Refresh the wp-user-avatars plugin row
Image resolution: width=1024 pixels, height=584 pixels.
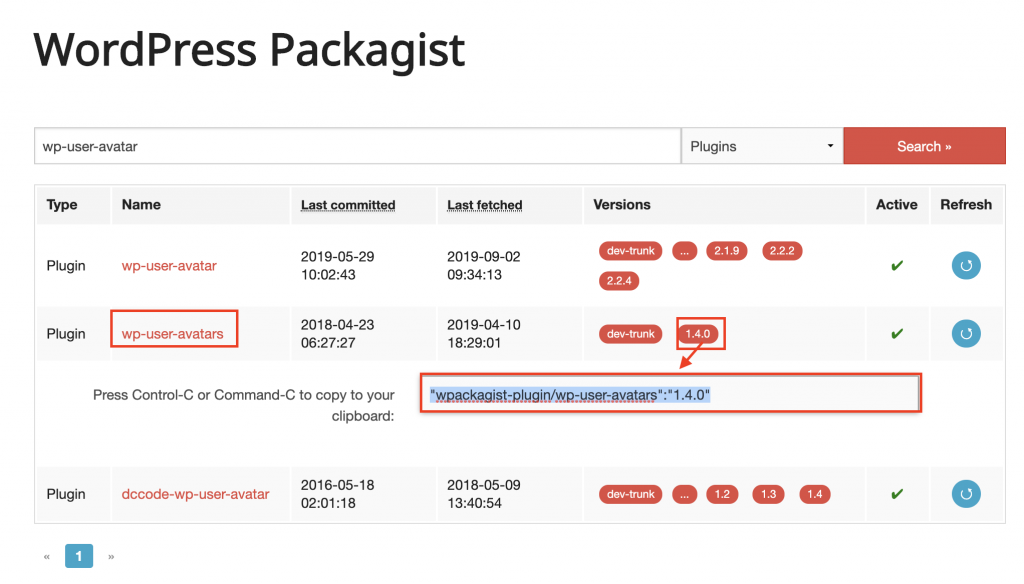coord(966,333)
